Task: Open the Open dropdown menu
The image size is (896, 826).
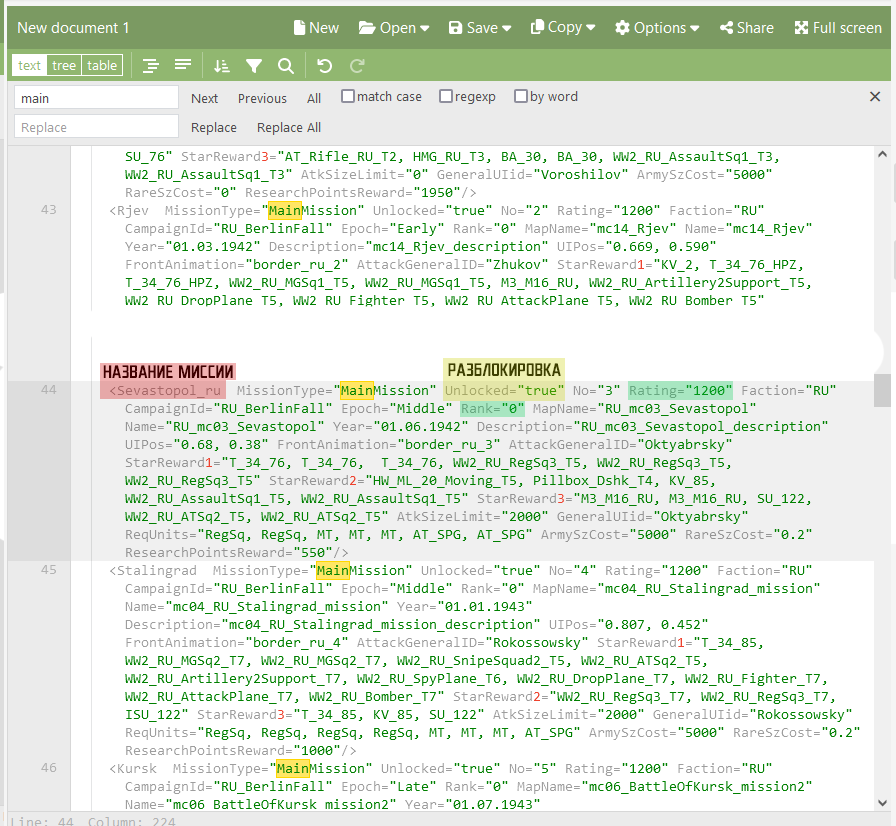Action: tap(394, 27)
